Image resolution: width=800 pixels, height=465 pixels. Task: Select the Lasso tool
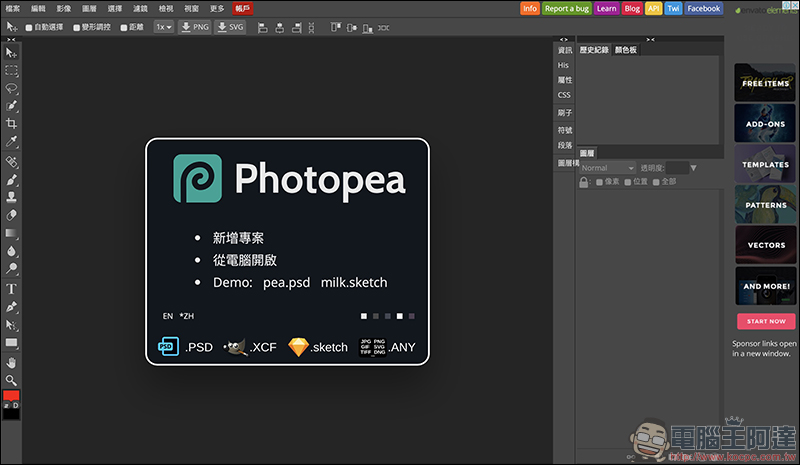pyautogui.click(x=11, y=88)
